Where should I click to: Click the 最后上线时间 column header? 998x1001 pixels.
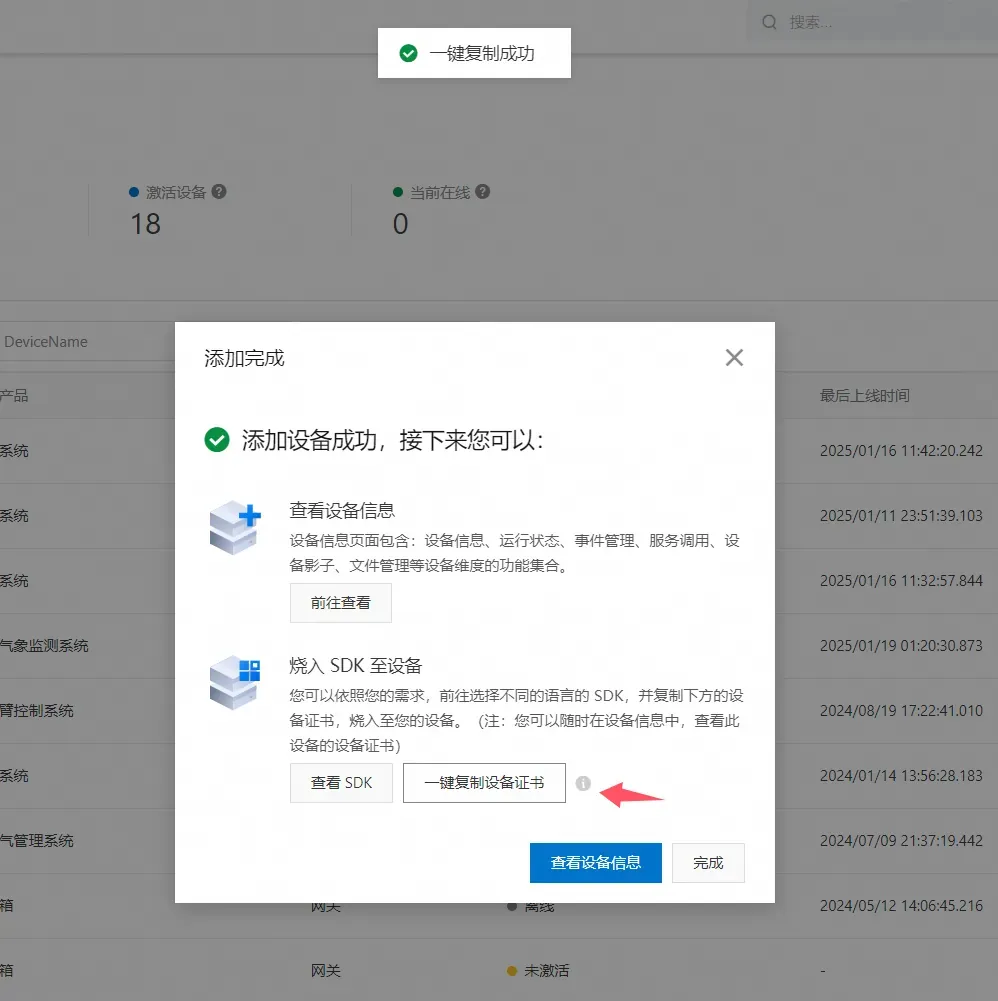point(865,396)
